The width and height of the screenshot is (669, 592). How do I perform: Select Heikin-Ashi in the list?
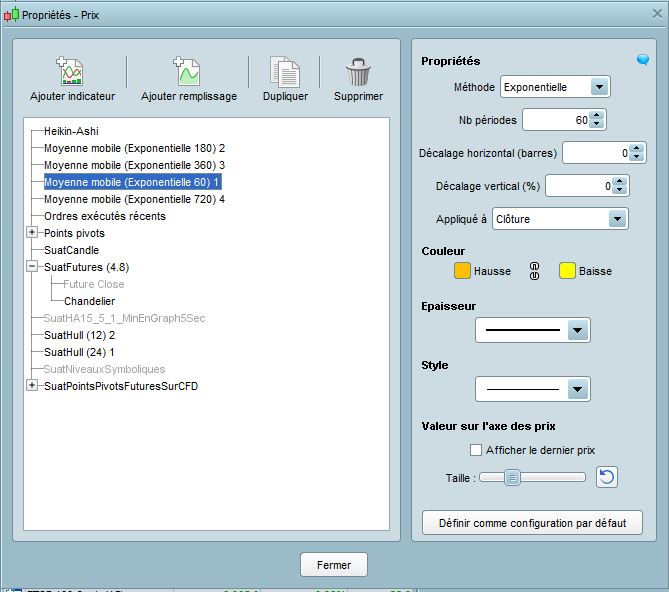pos(71,131)
